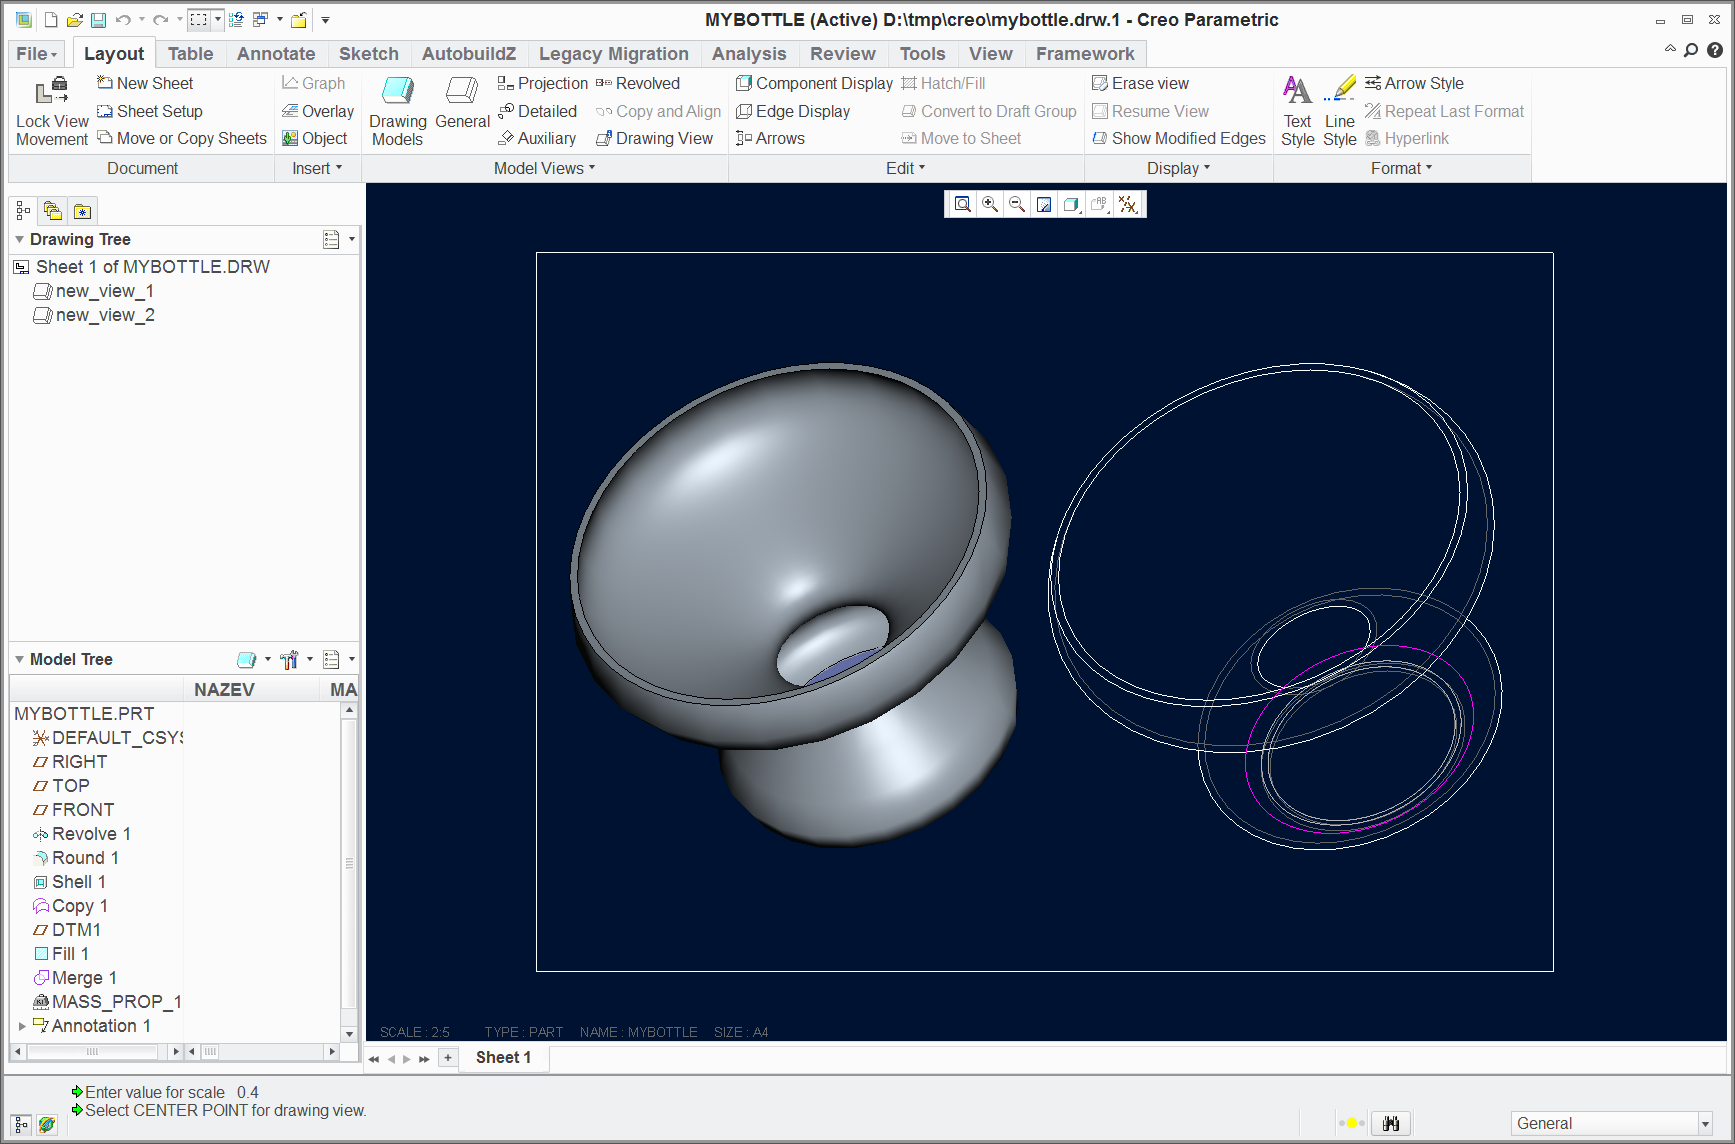Open the Analysis ribbon tab

749,54
